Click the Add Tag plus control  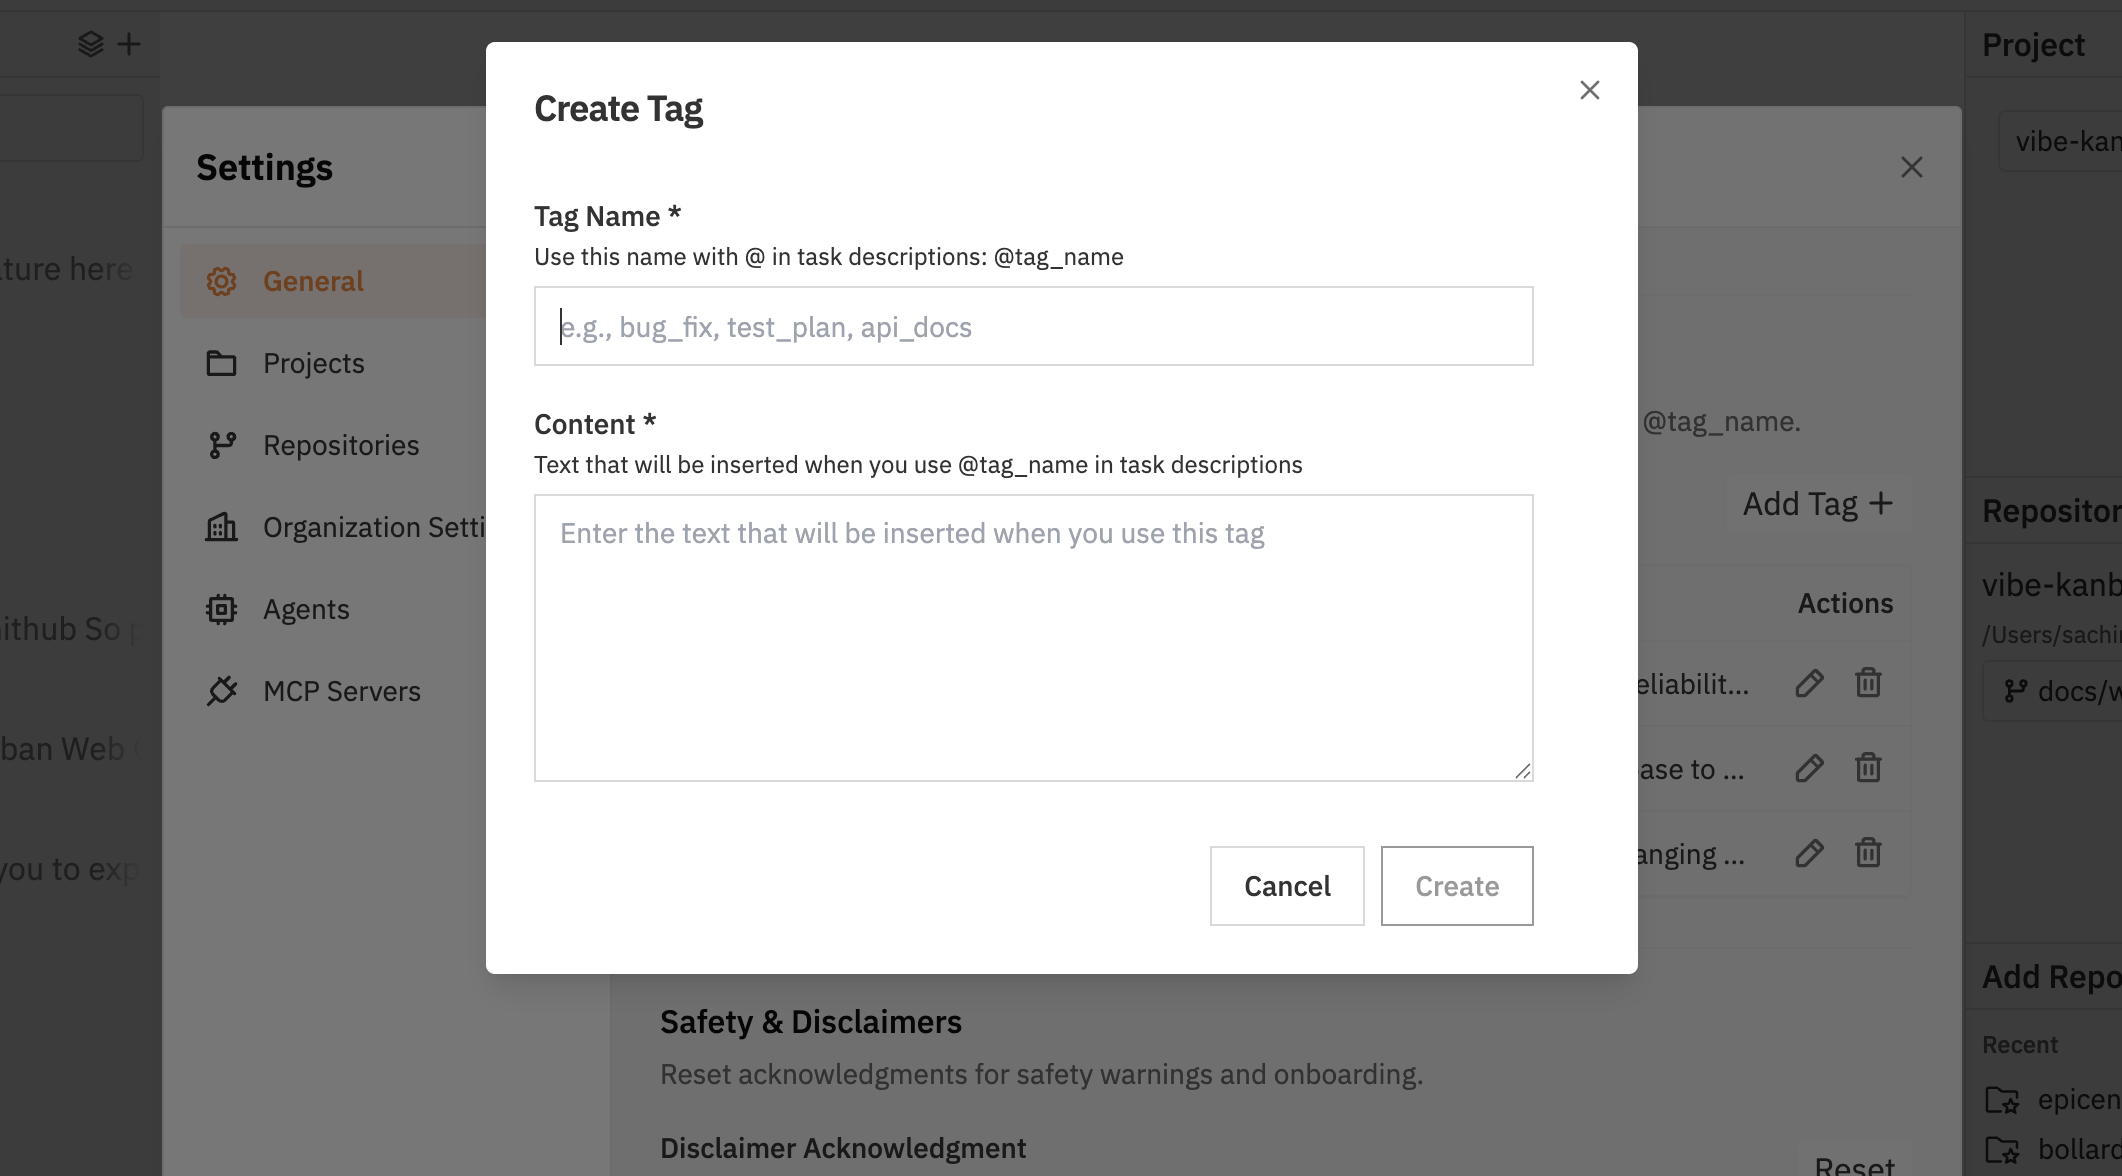[1818, 503]
